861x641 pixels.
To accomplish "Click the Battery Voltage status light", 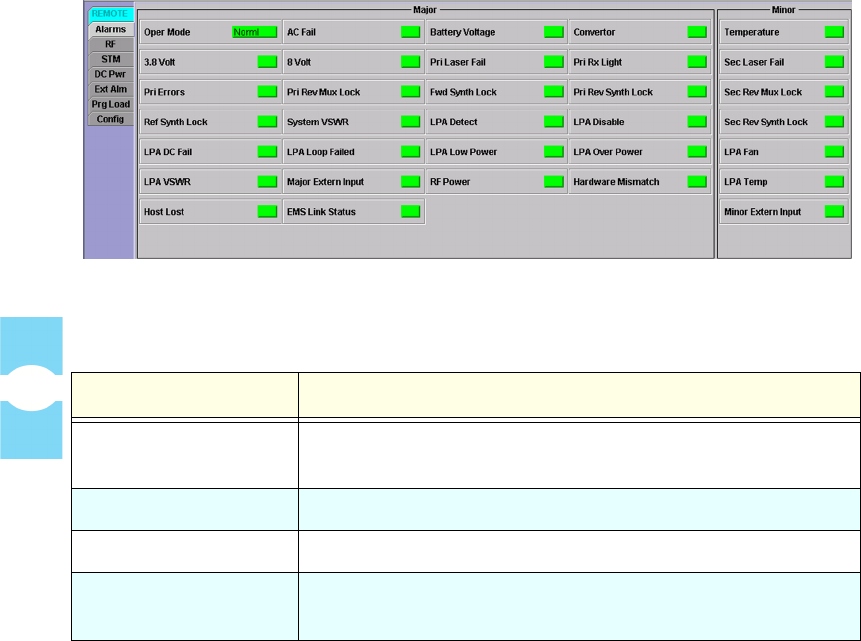I will 554,32.
